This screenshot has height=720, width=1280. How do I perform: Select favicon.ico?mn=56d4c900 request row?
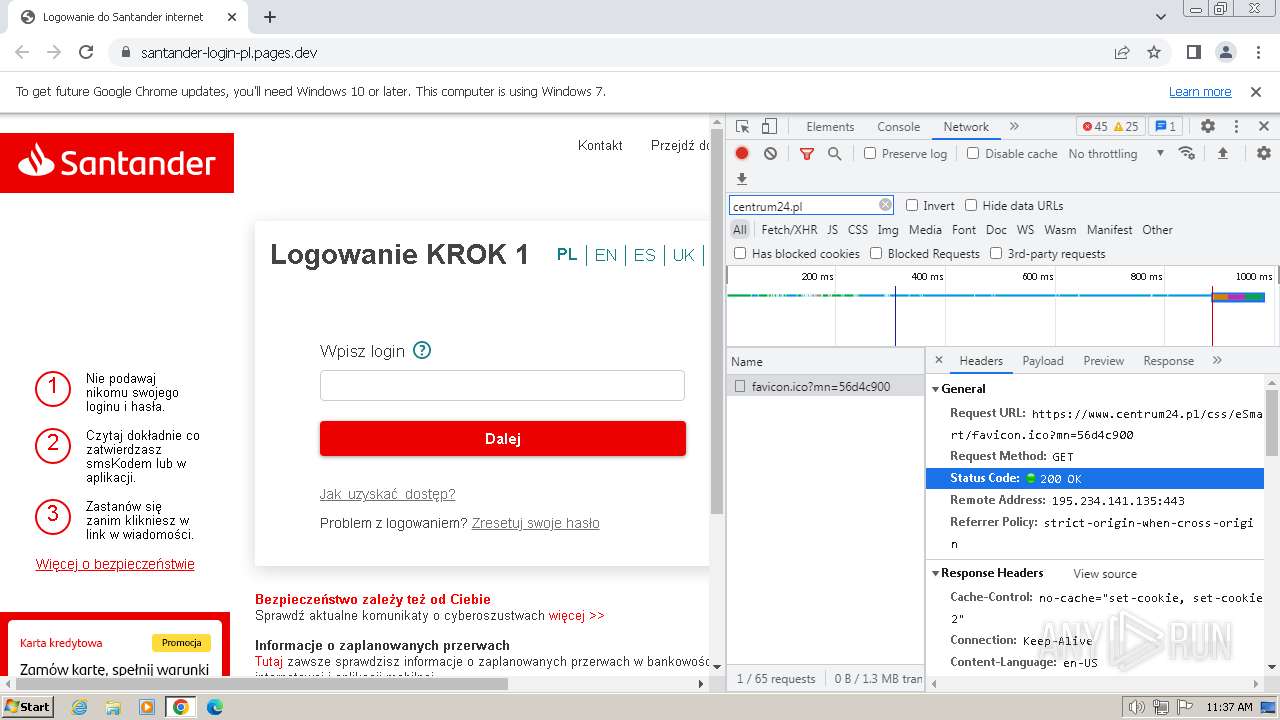pos(825,386)
